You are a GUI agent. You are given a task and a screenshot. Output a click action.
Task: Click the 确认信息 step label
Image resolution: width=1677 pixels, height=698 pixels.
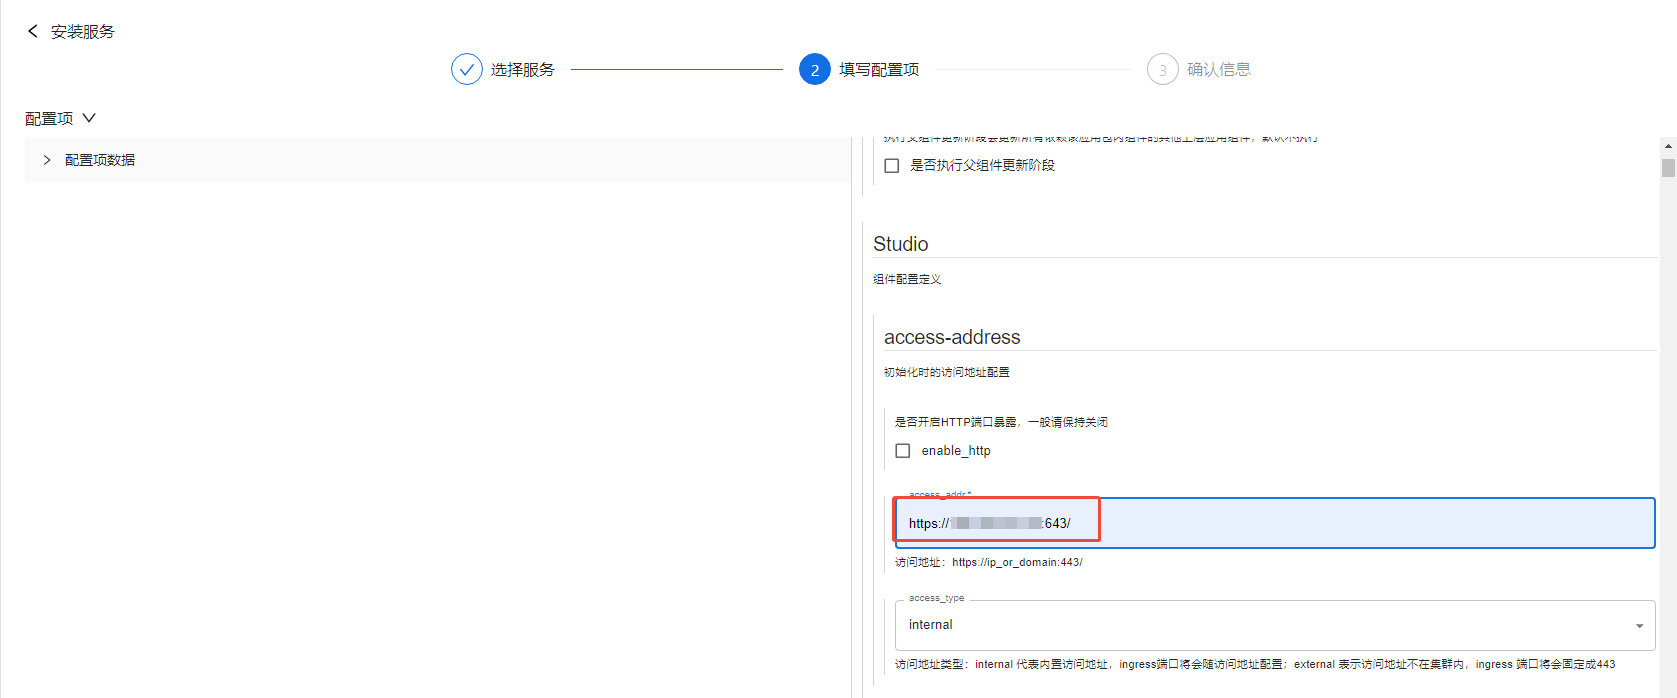tap(1219, 70)
